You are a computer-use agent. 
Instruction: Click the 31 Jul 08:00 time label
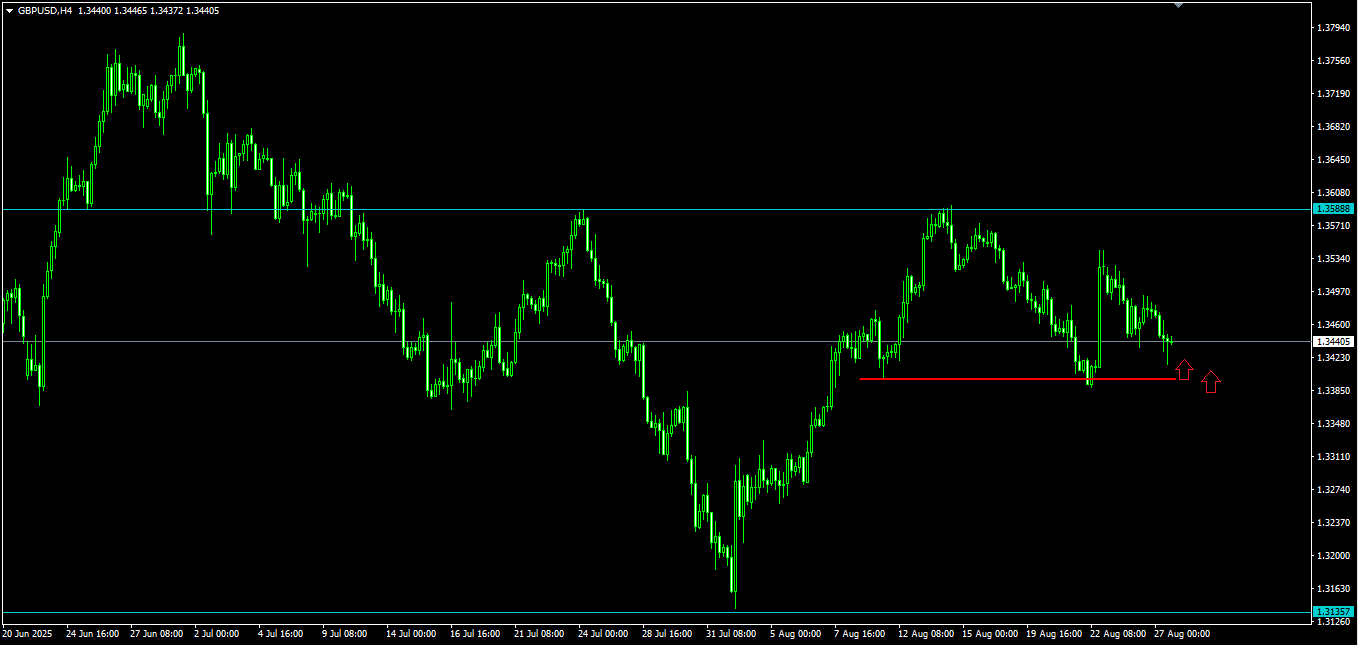click(733, 634)
